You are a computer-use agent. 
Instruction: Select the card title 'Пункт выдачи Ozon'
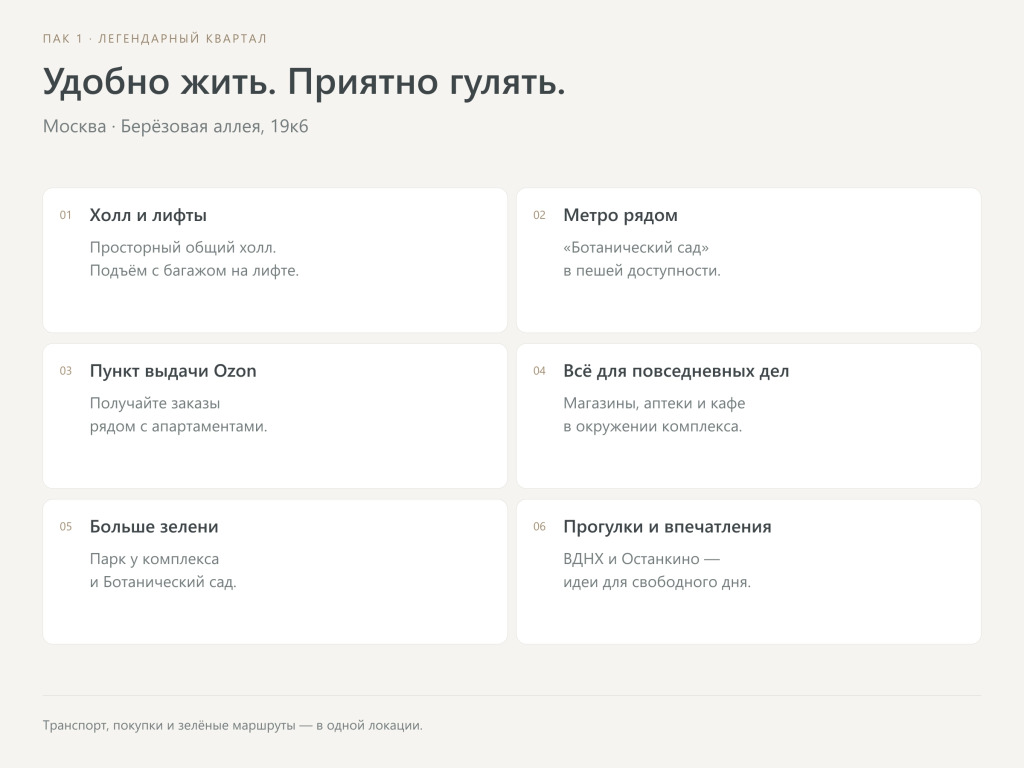click(173, 371)
